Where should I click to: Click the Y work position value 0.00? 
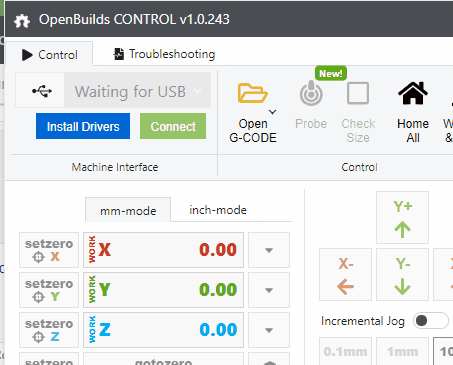click(218, 290)
